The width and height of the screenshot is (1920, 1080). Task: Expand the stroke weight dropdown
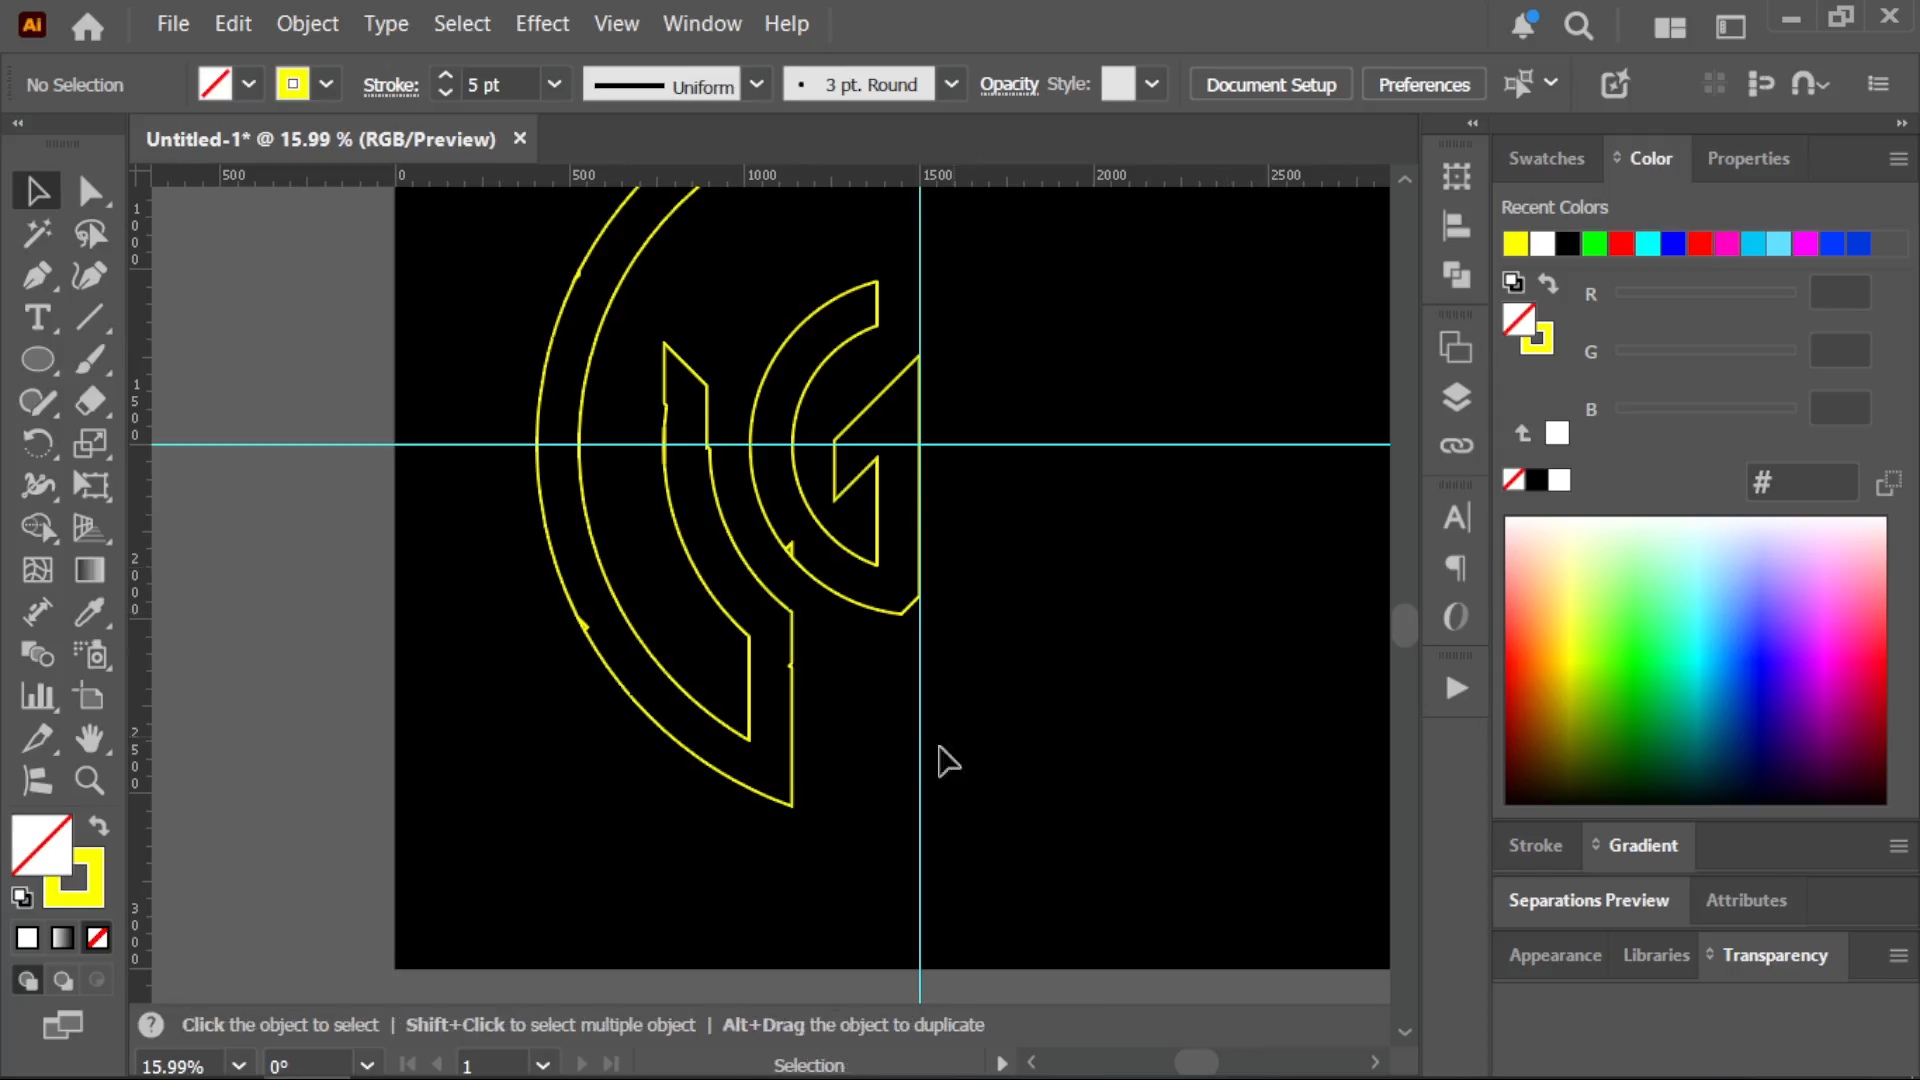(554, 84)
